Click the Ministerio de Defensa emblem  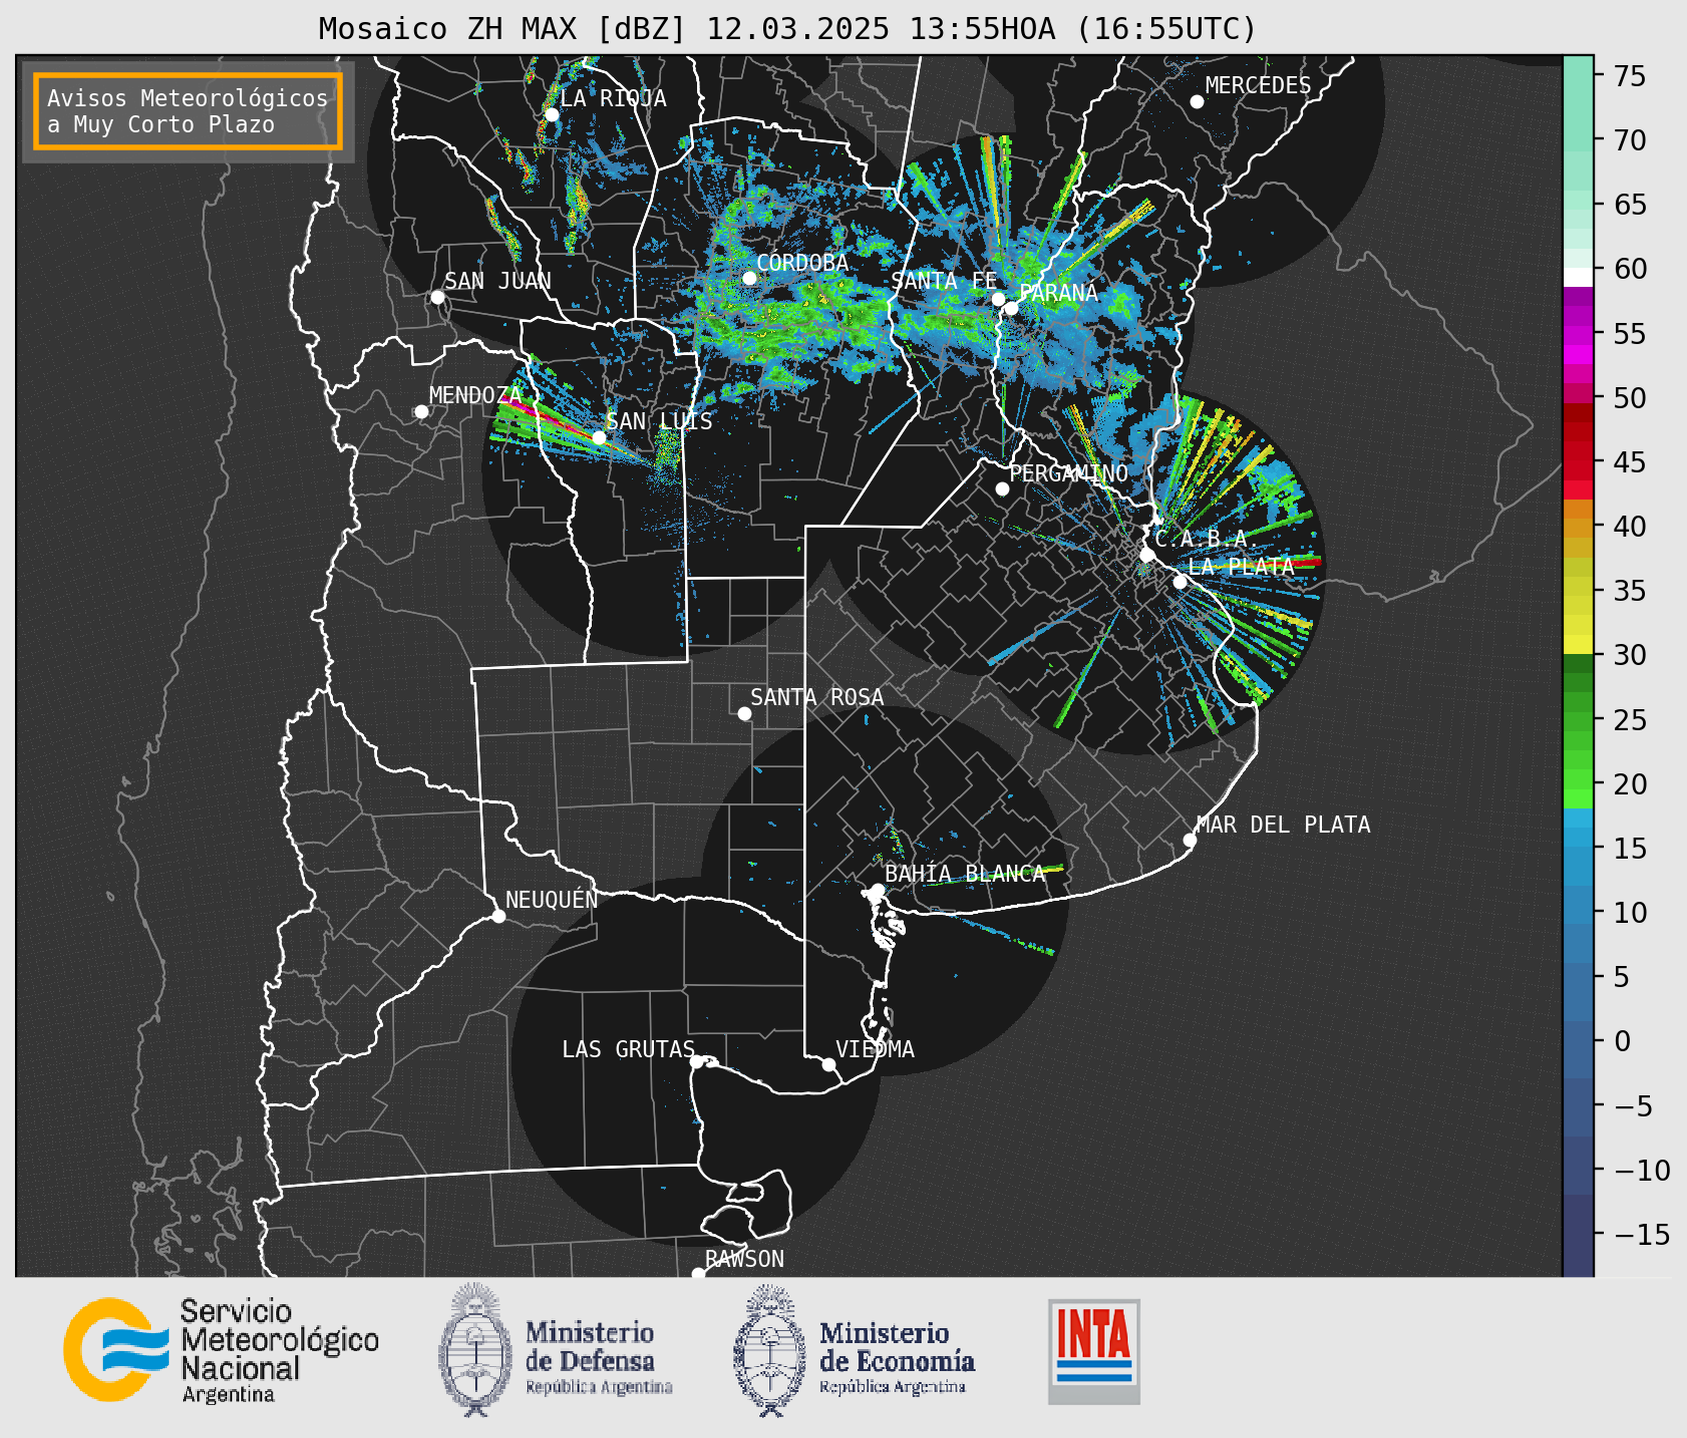tap(475, 1349)
